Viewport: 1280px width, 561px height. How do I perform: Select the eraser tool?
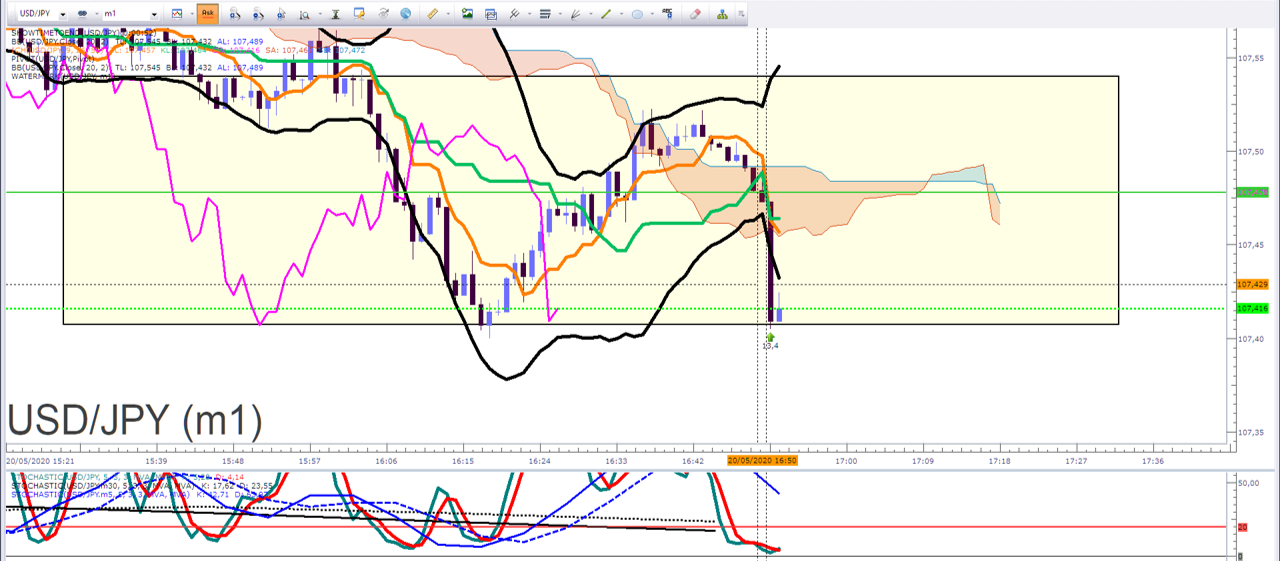coord(696,14)
